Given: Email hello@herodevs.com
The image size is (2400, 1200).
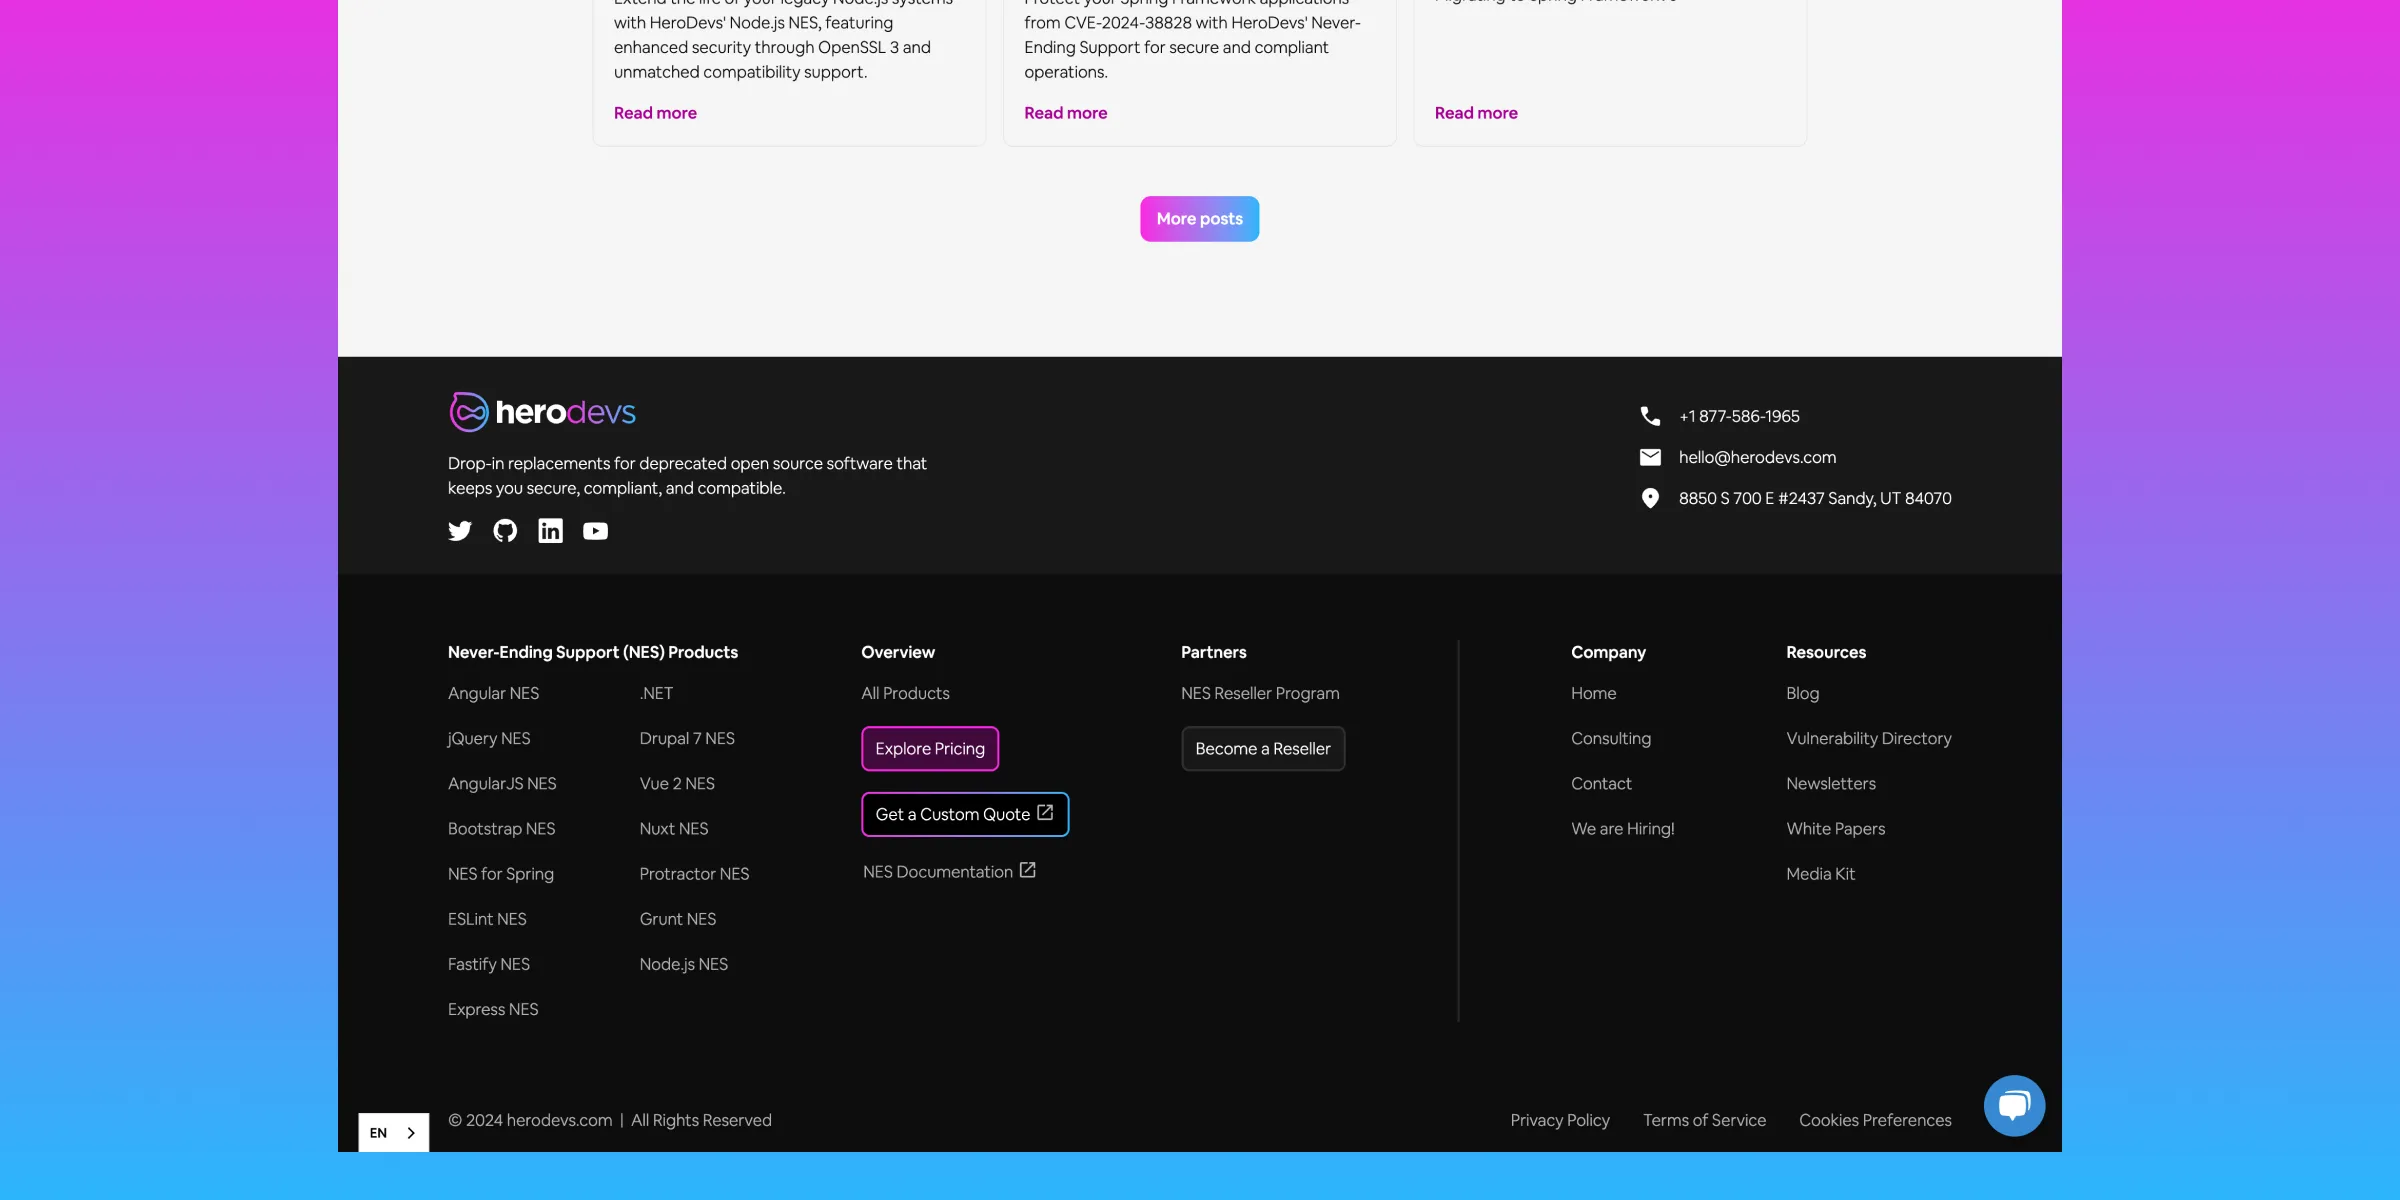Looking at the screenshot, I should [x=1757, y=457].
